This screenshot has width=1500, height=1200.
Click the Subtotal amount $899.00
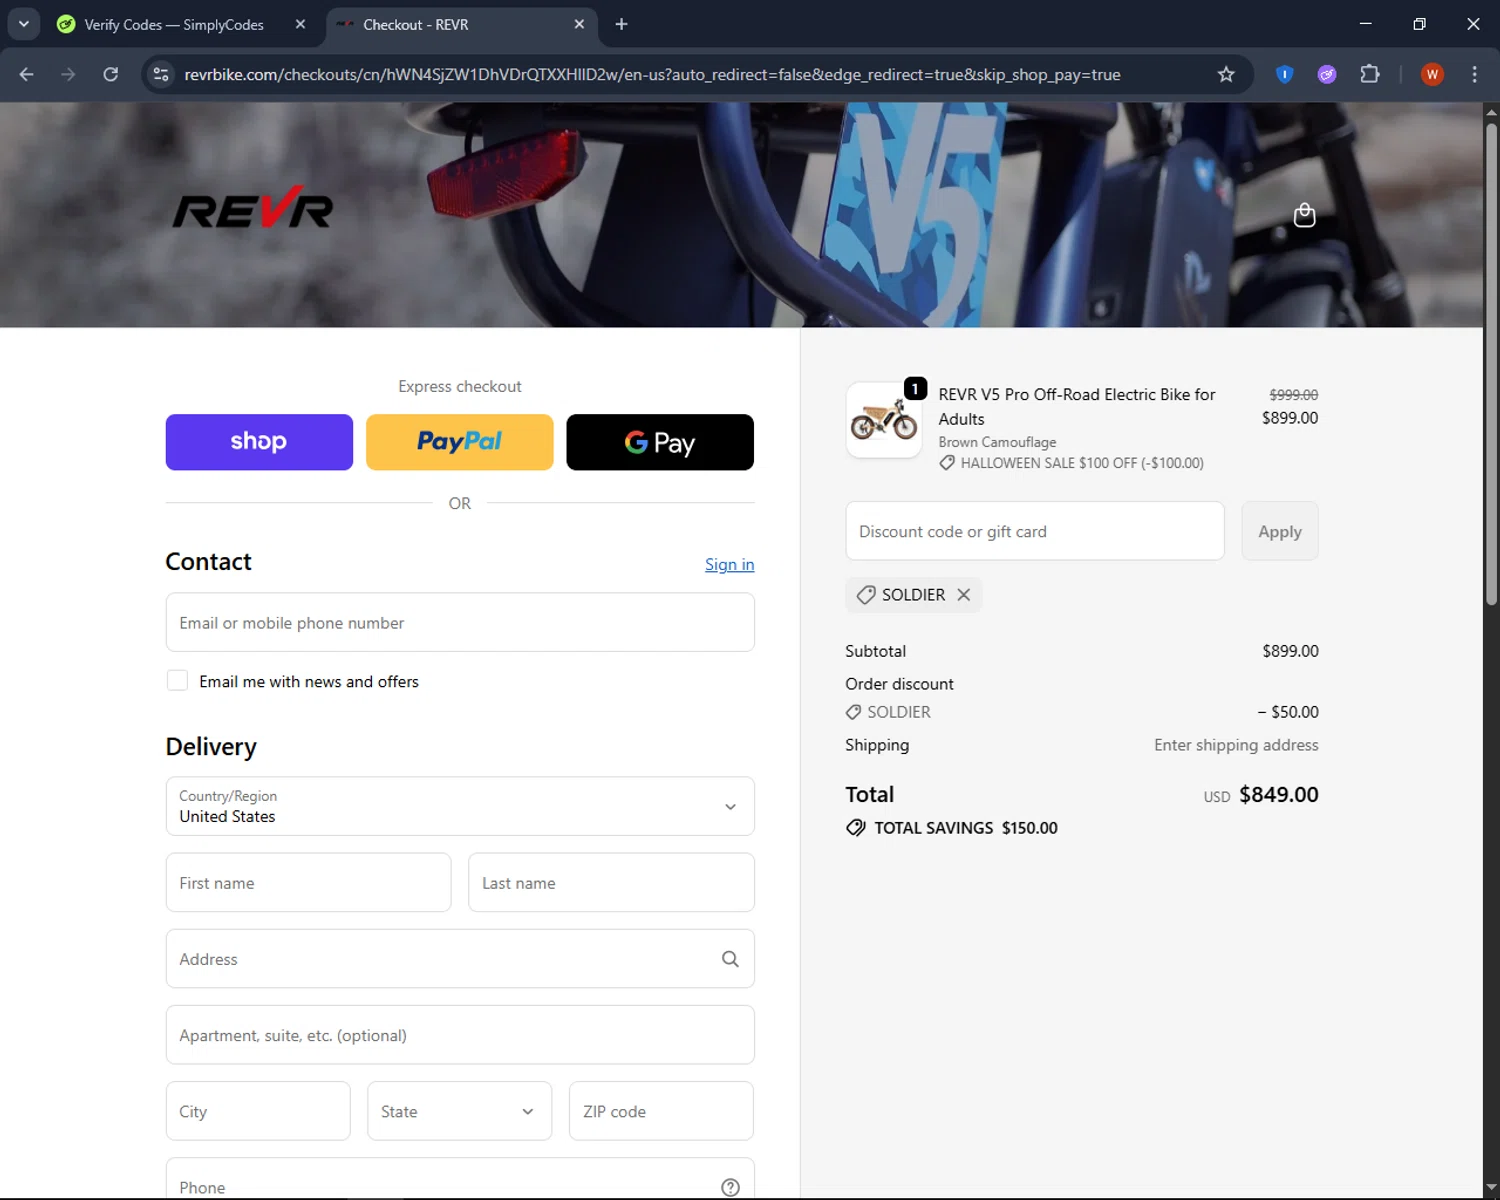point(1290,651)
